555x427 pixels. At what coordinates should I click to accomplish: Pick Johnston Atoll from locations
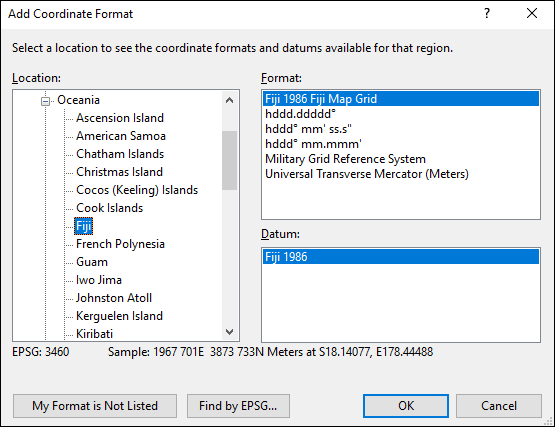click(114, 298)
